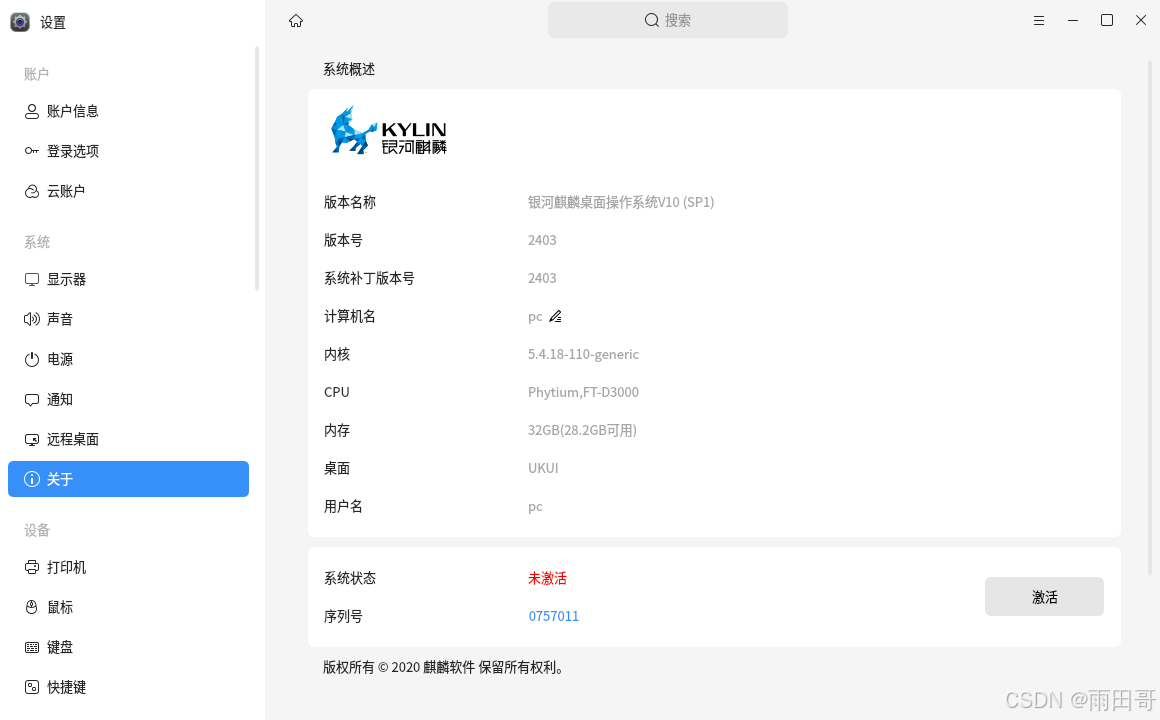
Task: Click the 显示器 monitor icon
Action: coord(32,280)
